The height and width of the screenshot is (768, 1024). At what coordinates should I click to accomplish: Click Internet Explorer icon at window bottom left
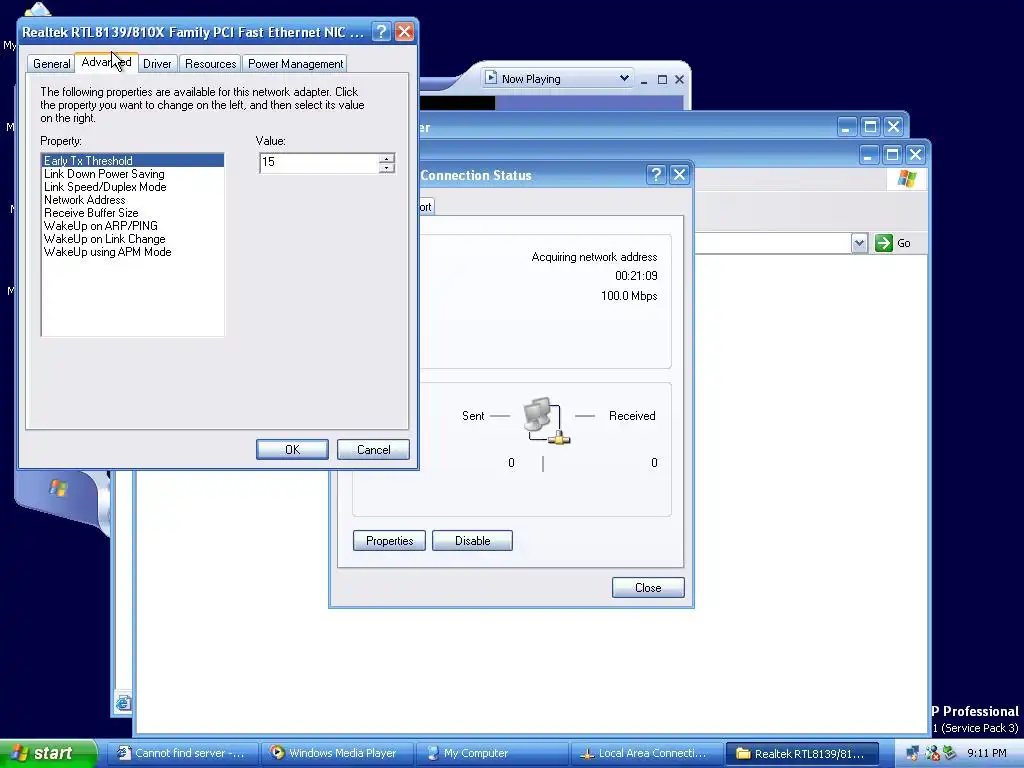pyautogui.click(x=123, y=703)
